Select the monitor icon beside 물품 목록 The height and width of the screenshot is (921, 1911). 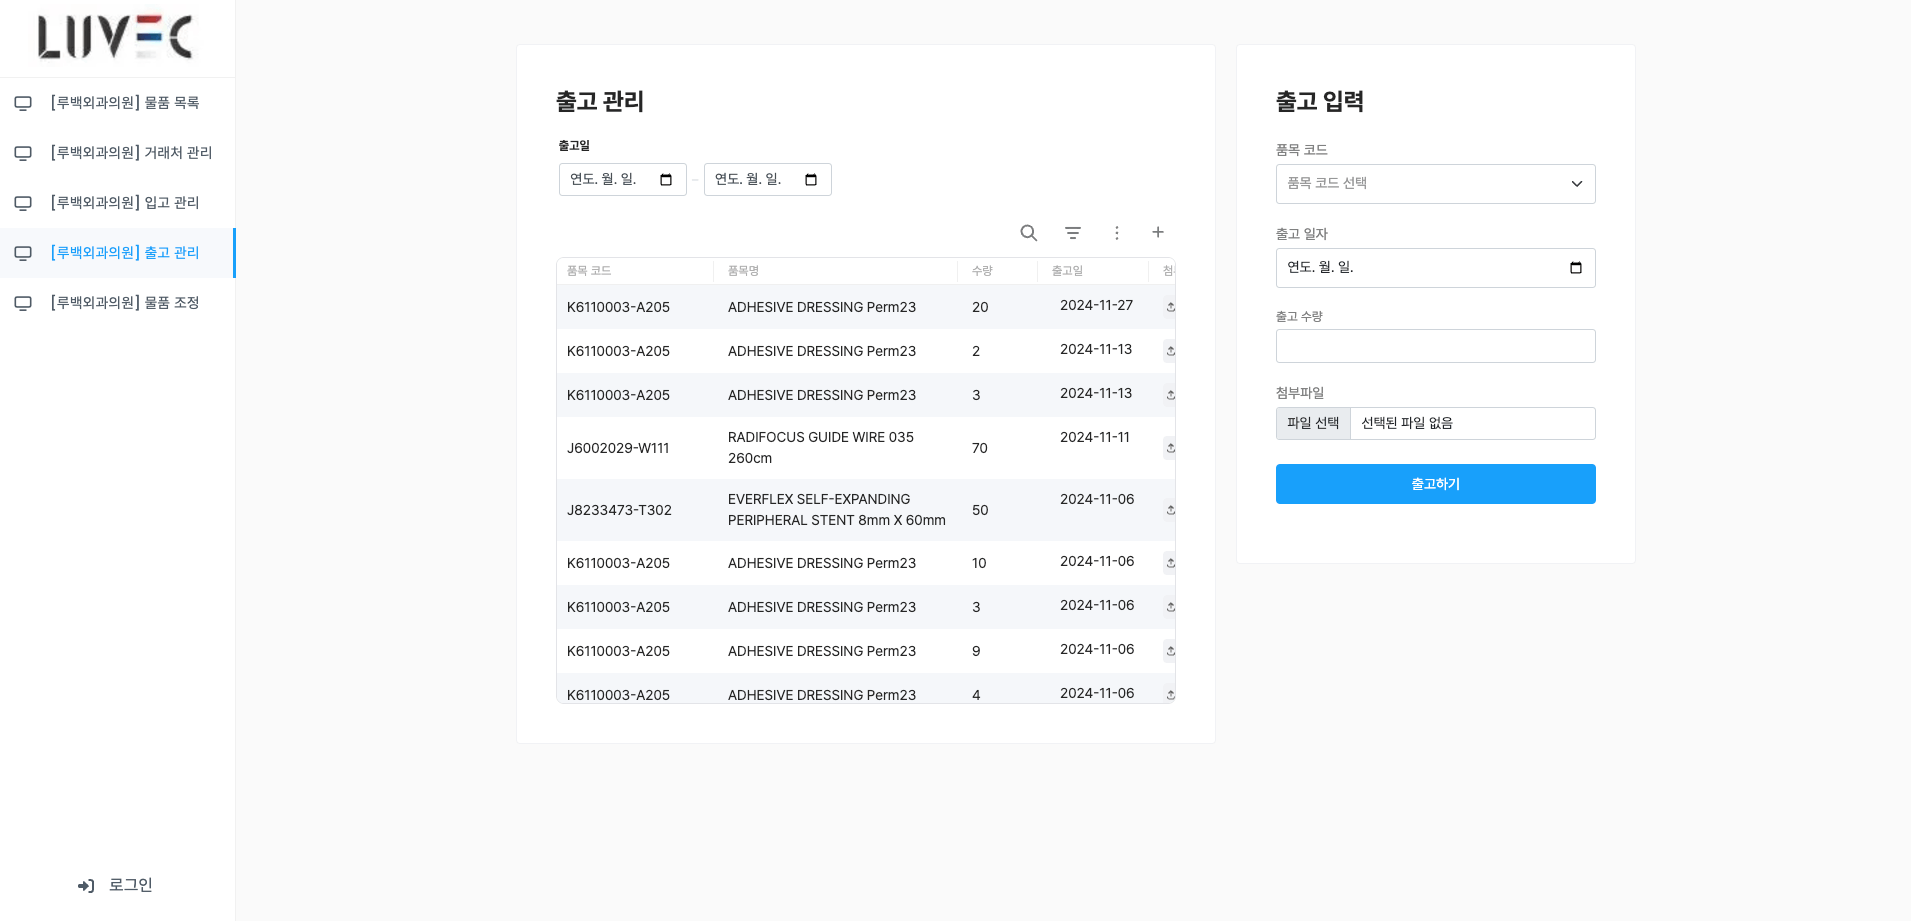click(23, 102)
